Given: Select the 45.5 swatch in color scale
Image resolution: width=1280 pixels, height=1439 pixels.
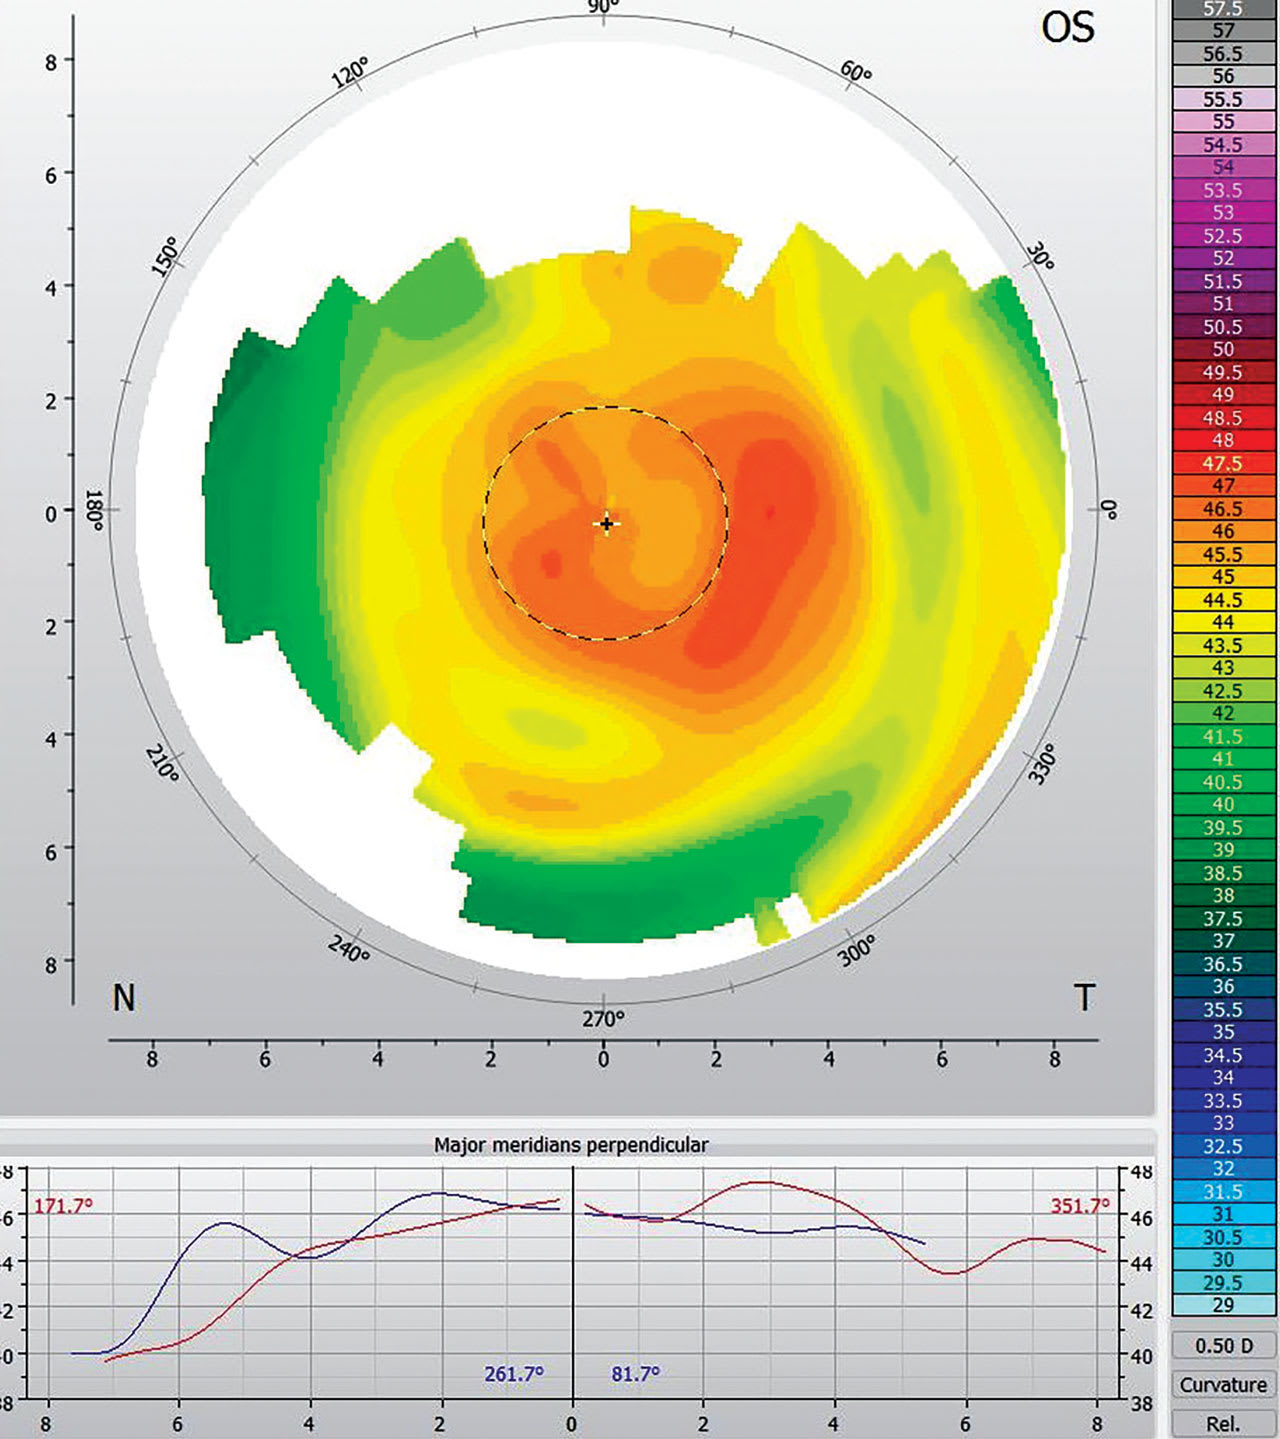Looking at the screenshot, I should tap(1224, 554).
